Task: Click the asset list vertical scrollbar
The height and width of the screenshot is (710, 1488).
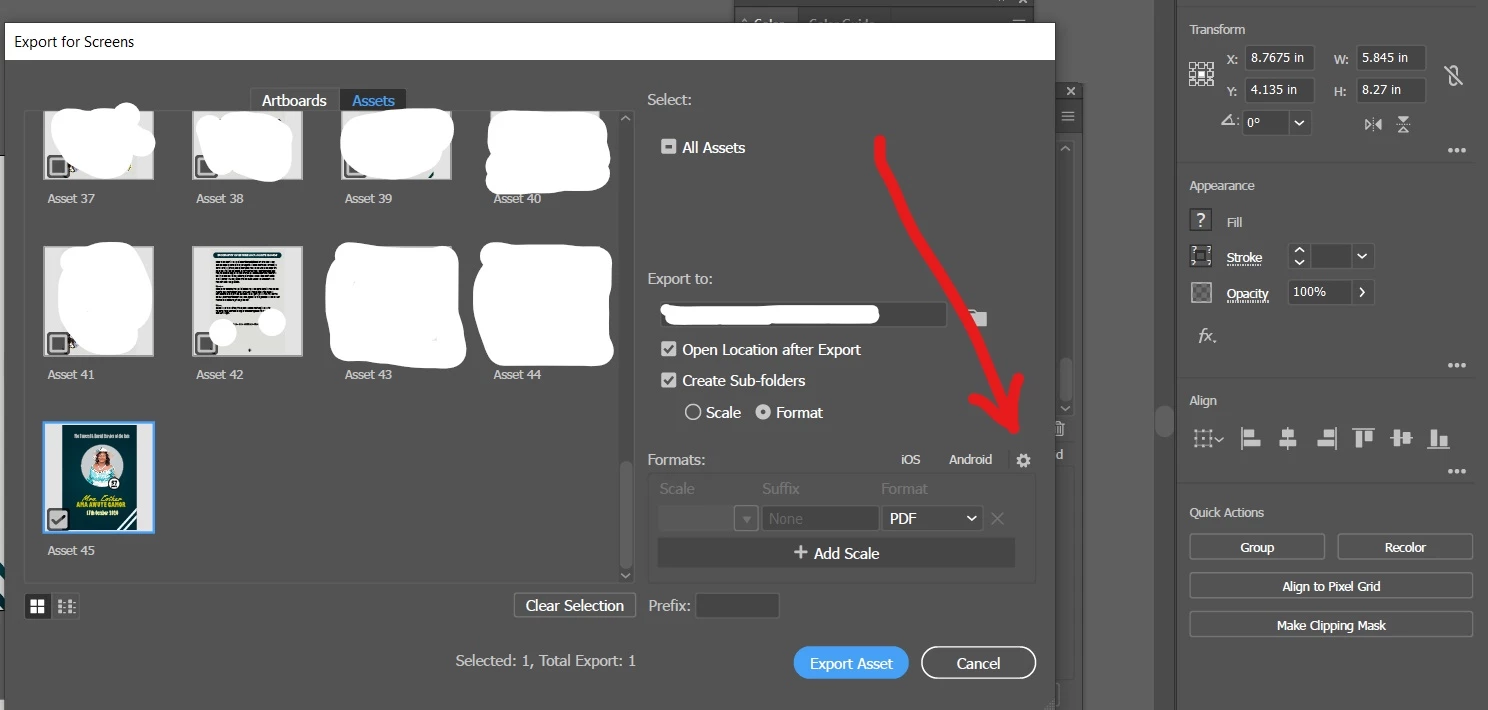Action: click(626, 515)
